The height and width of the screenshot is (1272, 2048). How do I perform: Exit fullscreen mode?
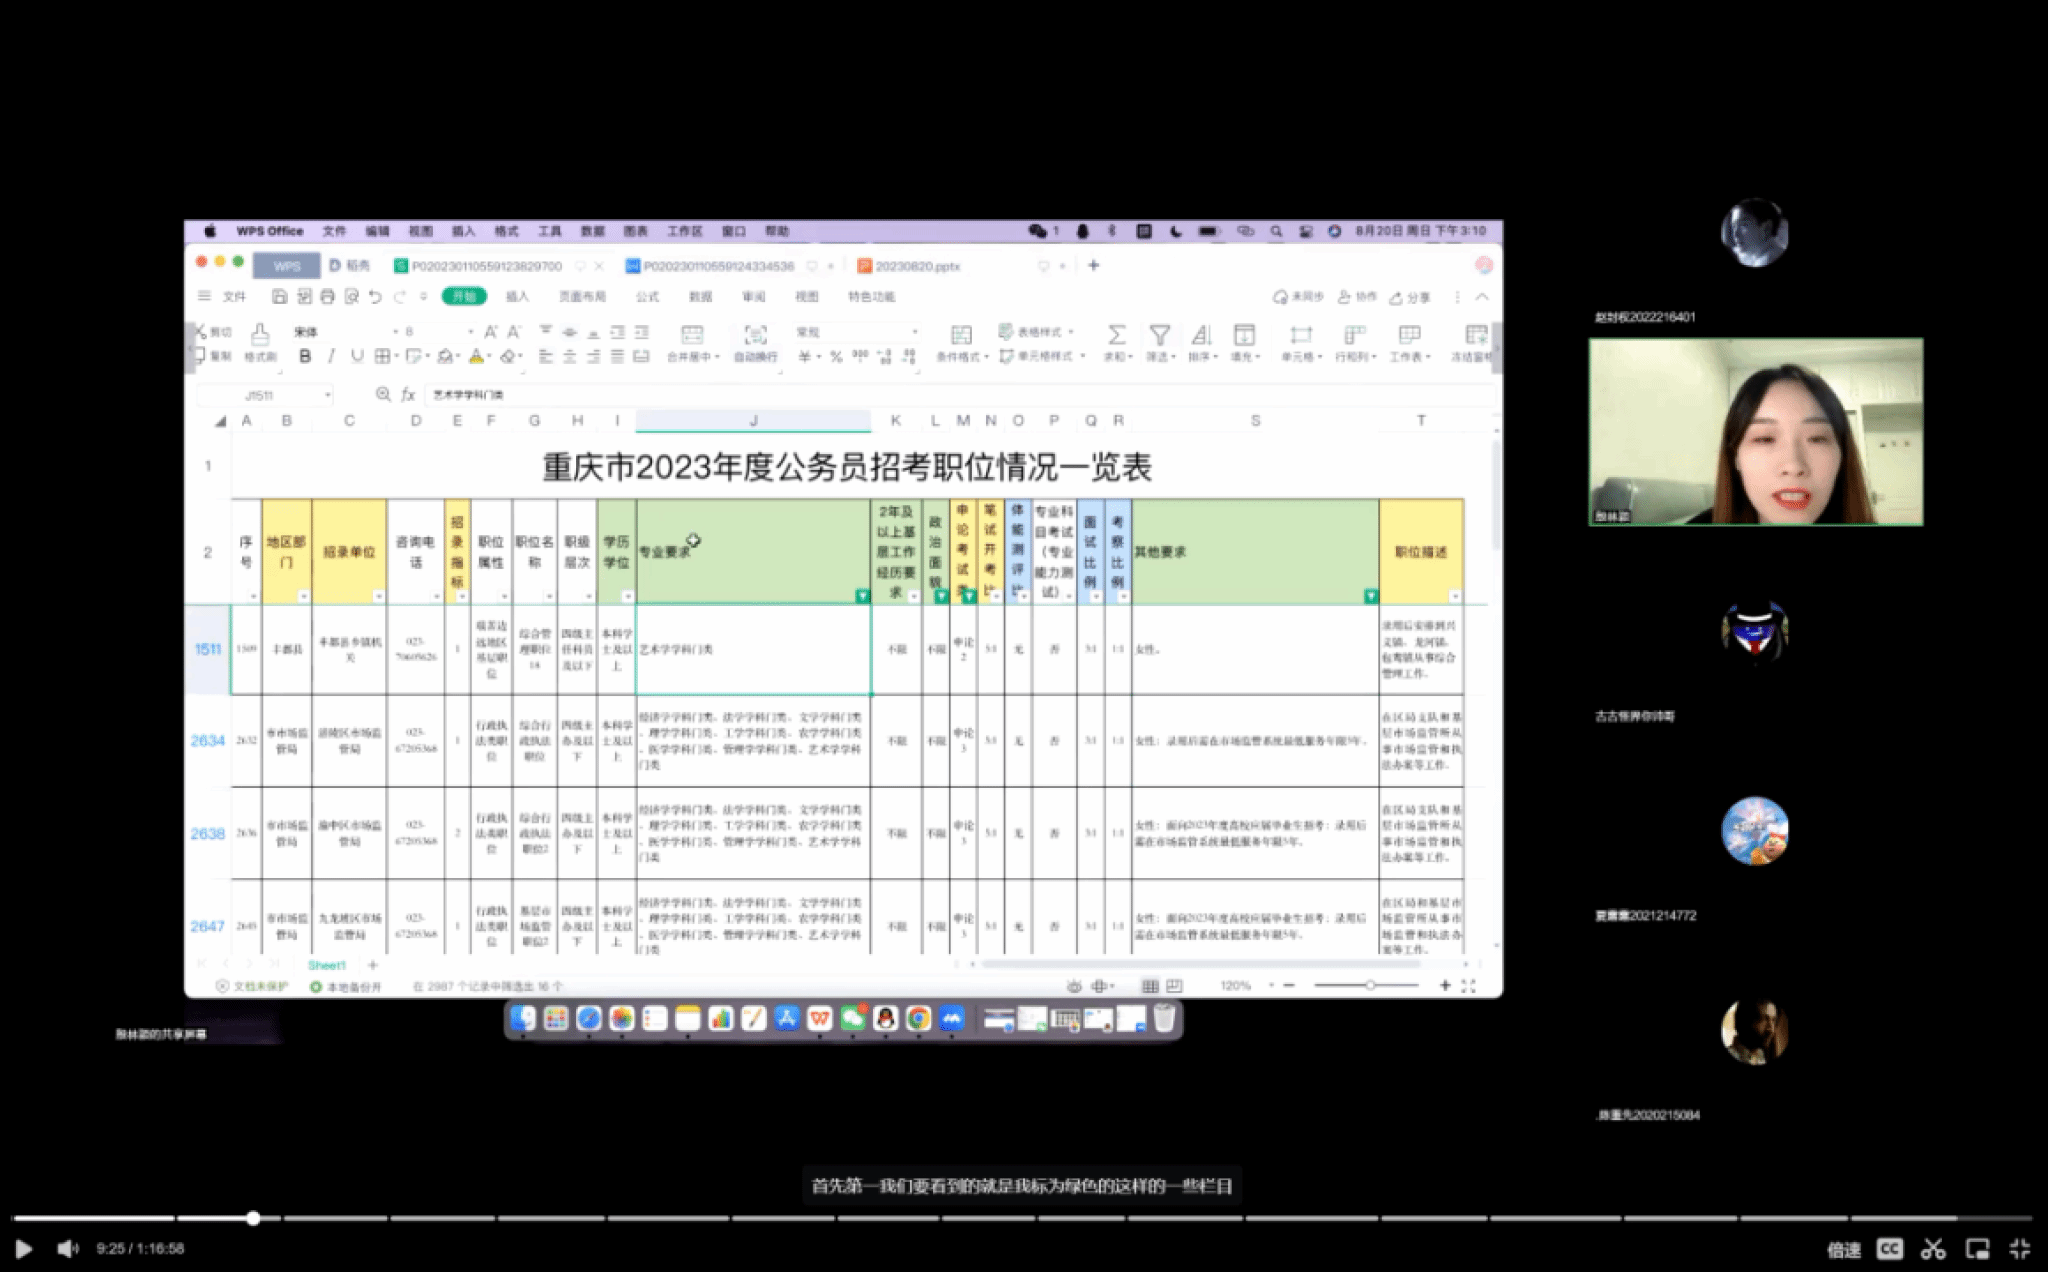point(2020,1248)
